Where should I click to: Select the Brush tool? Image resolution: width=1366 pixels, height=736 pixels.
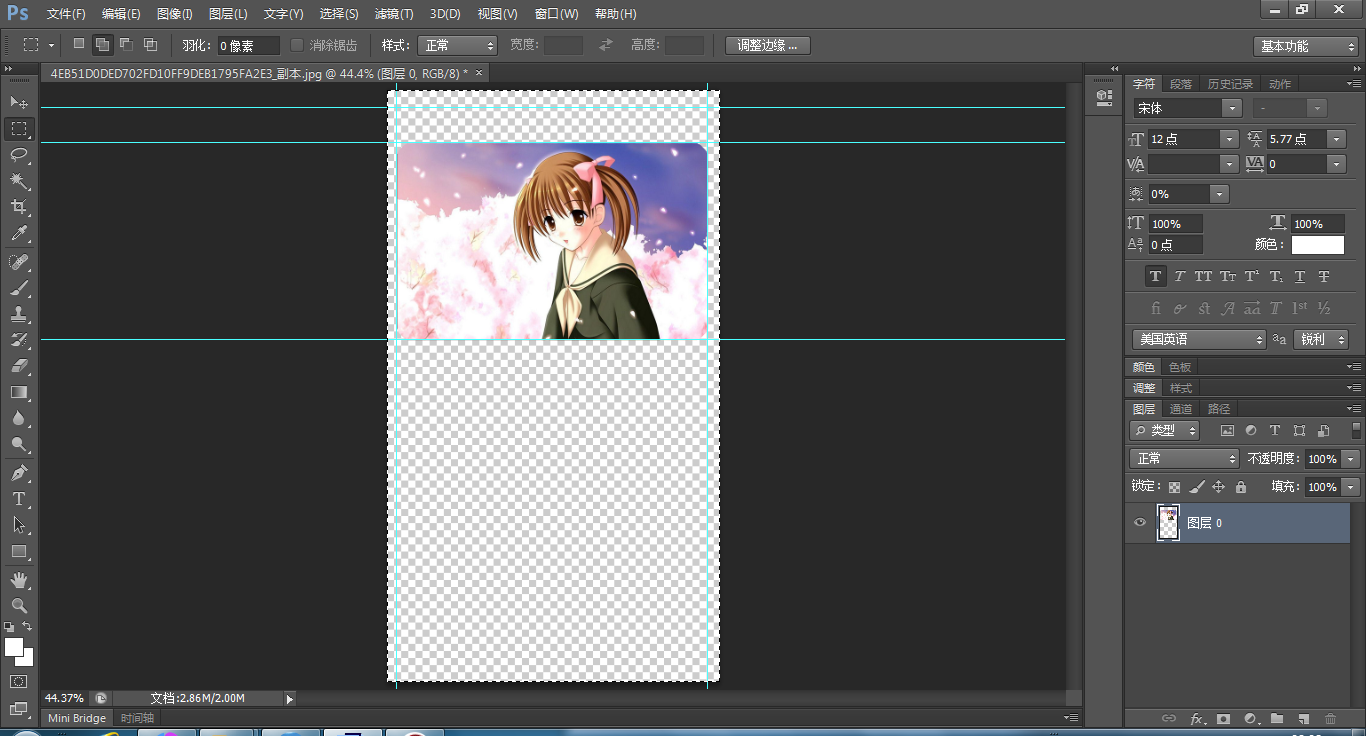19,288
